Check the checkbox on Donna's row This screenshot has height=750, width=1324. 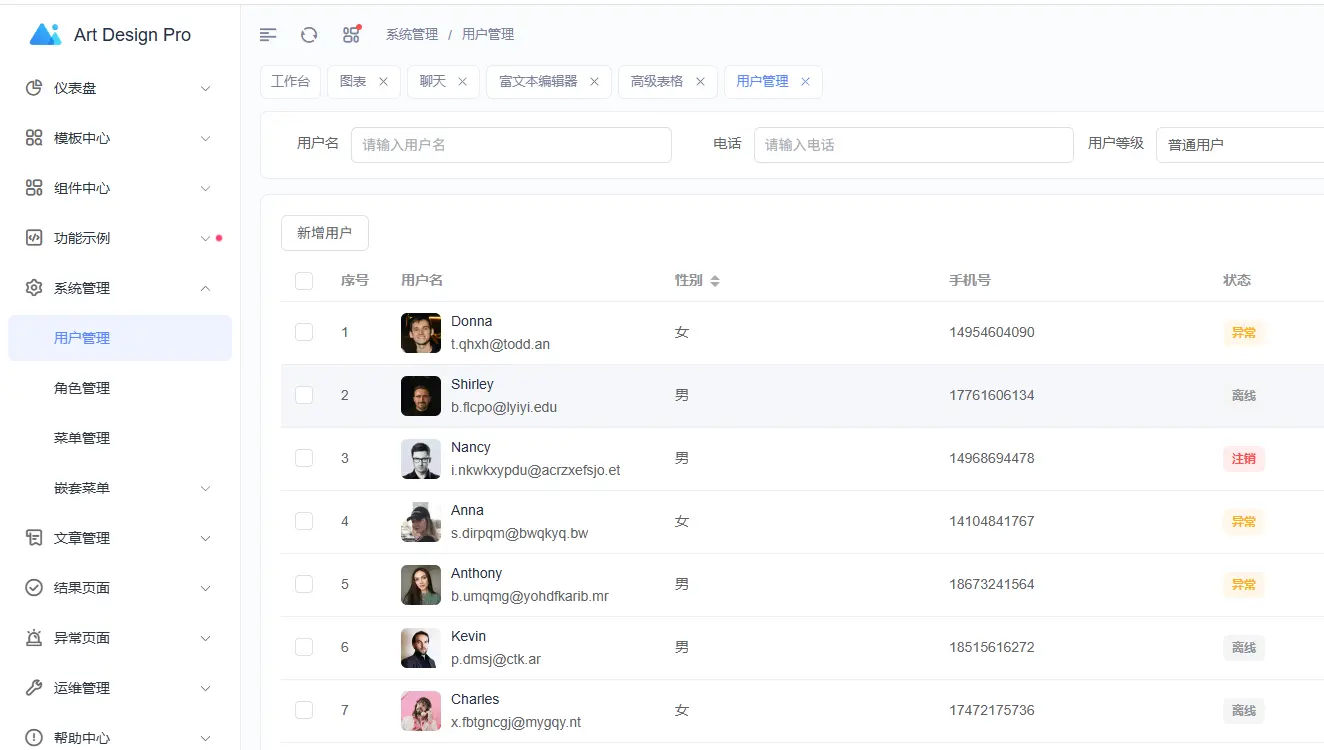coord(304,332)
